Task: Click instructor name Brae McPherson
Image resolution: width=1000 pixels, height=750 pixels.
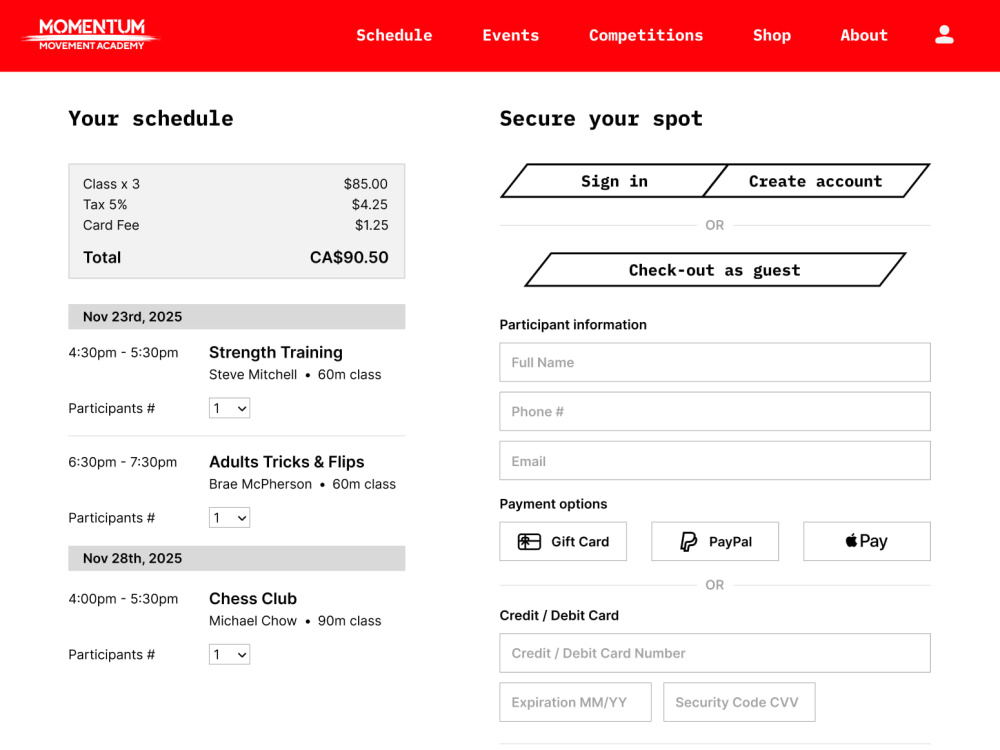Action: [260, 484]
